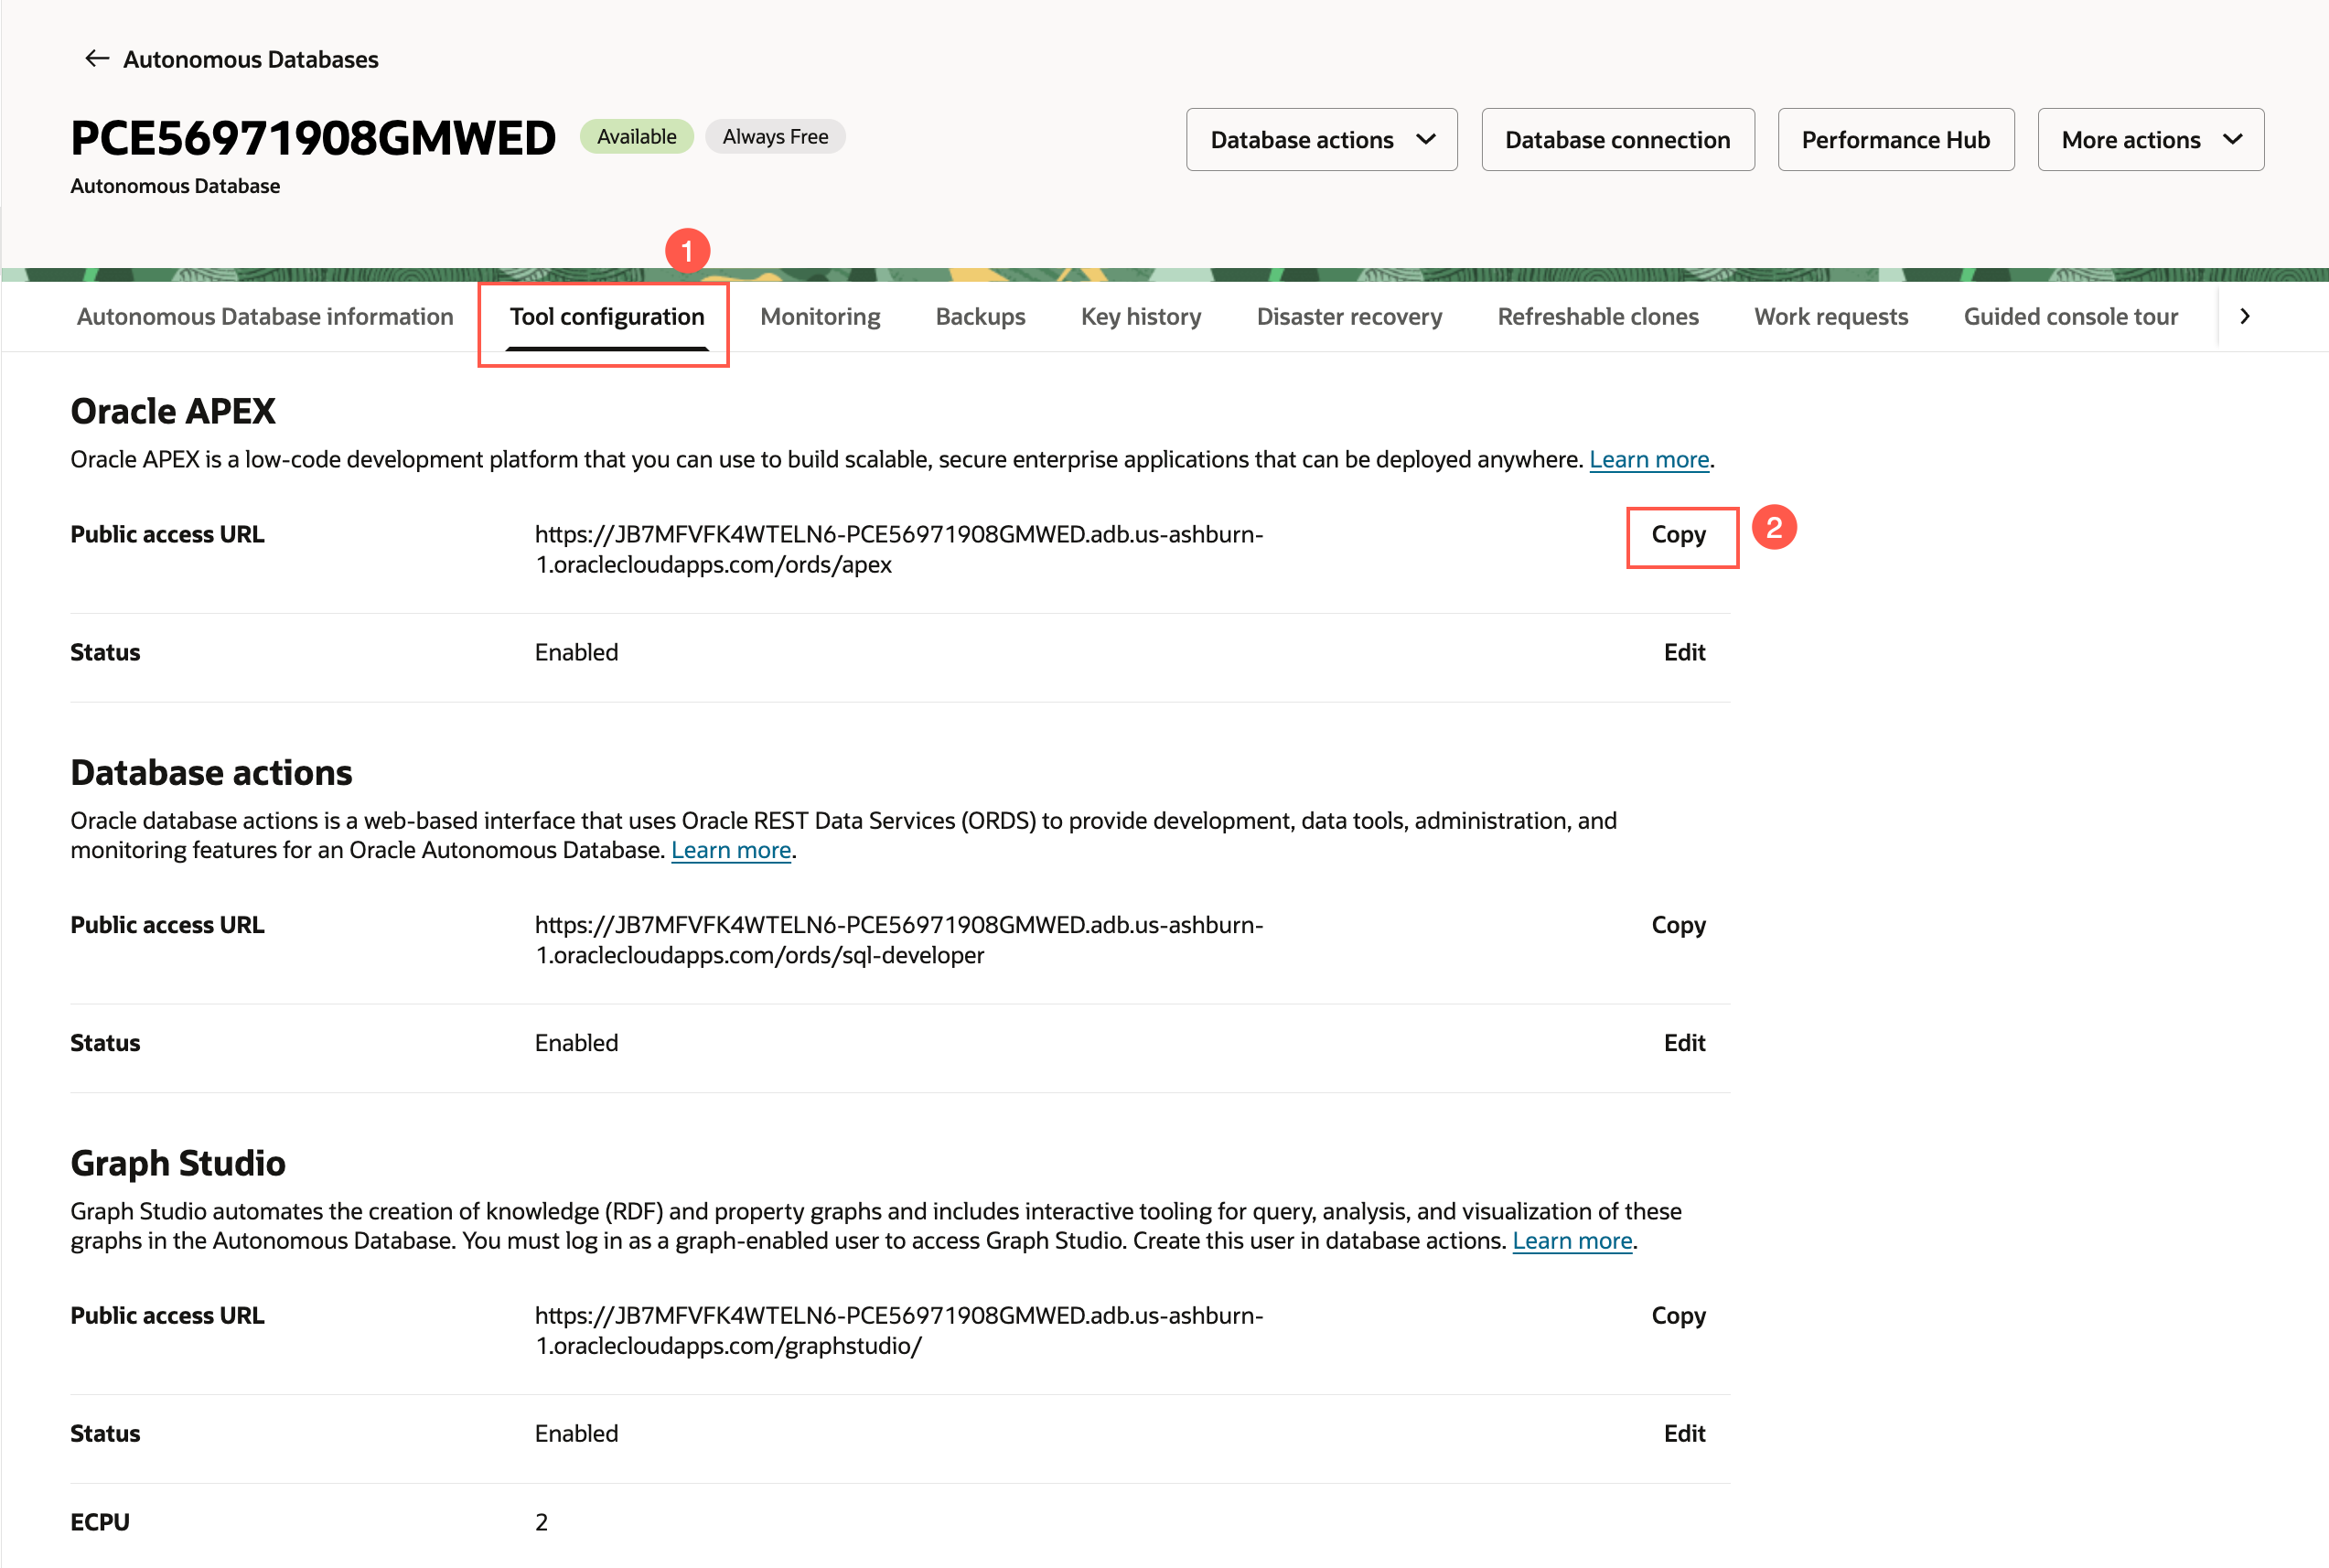Viewport: 2329px width, 1568px height.
Task: Edit the Graph Studio status
Action: click(1683, 1434)
